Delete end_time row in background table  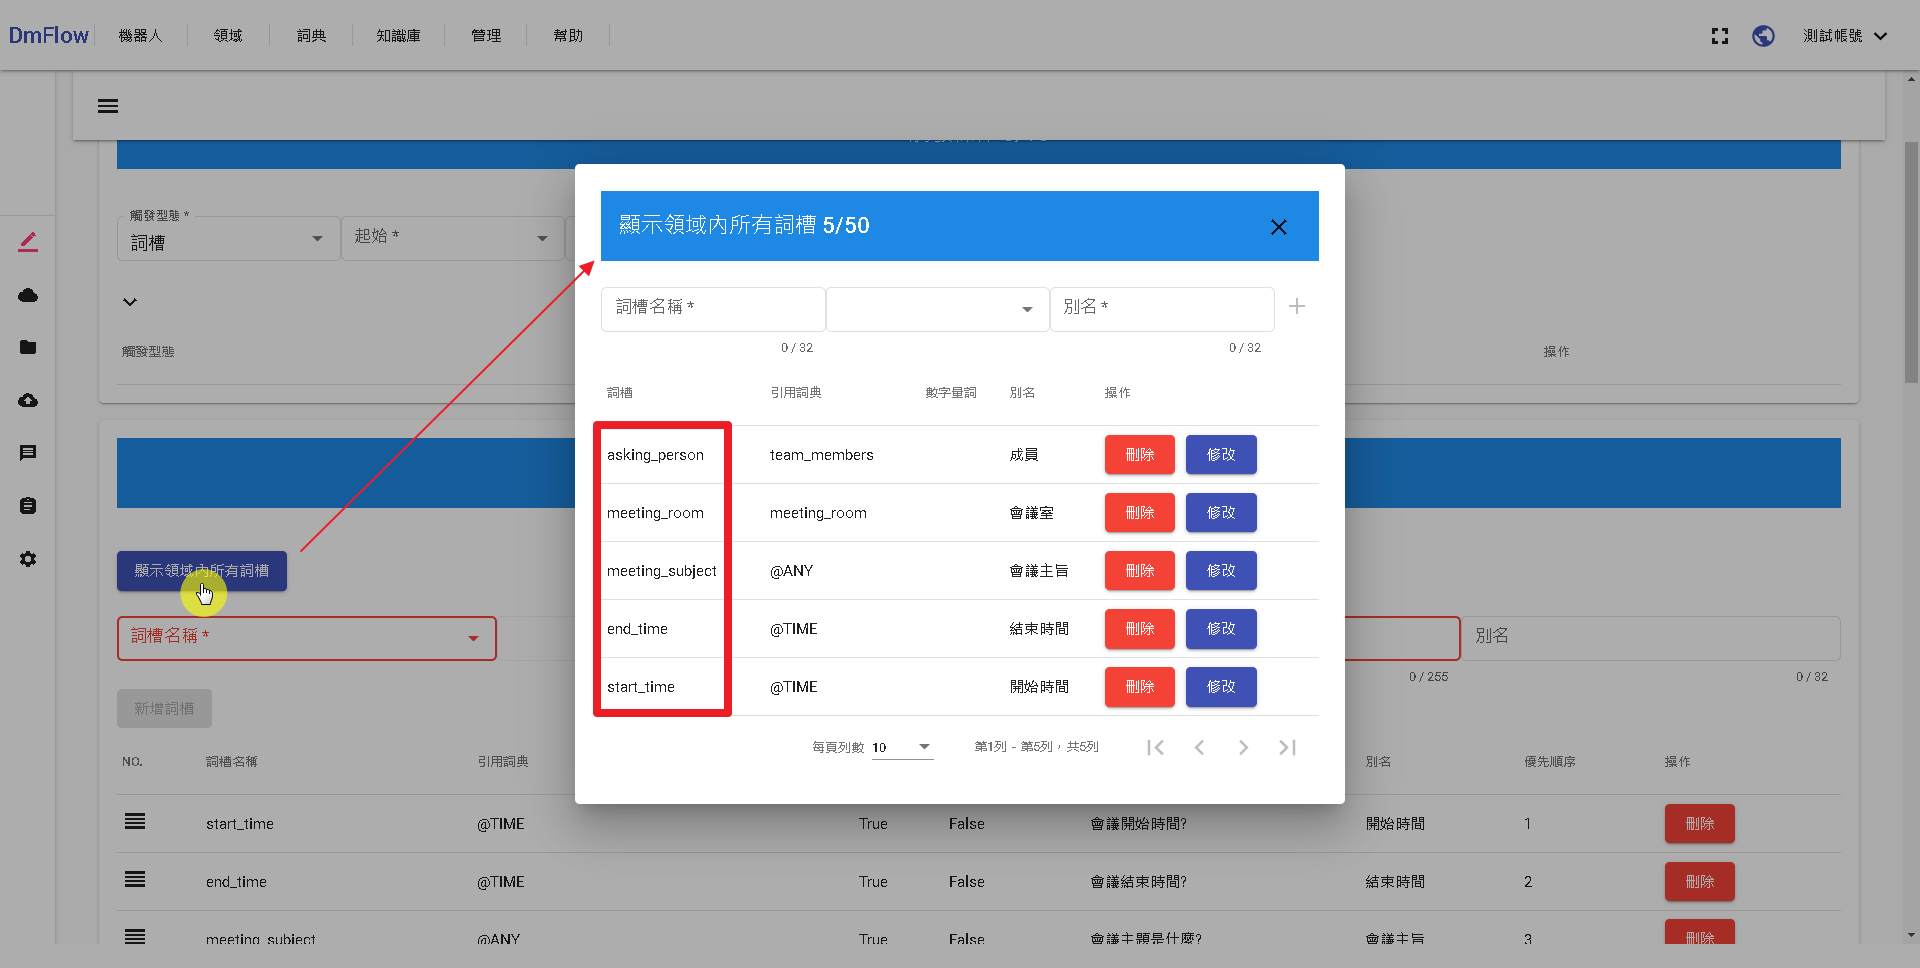tap(1700, 882)
